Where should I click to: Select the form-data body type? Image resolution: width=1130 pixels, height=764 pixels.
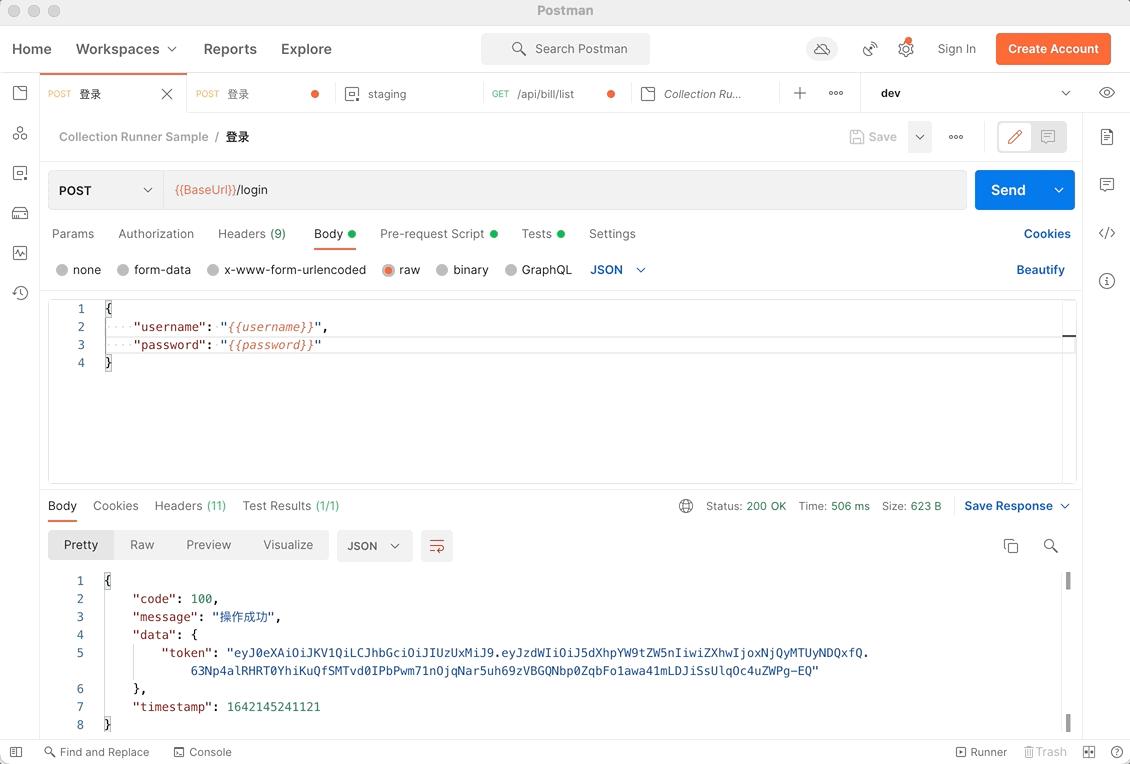pyautogui.click(x=152, y=269)
